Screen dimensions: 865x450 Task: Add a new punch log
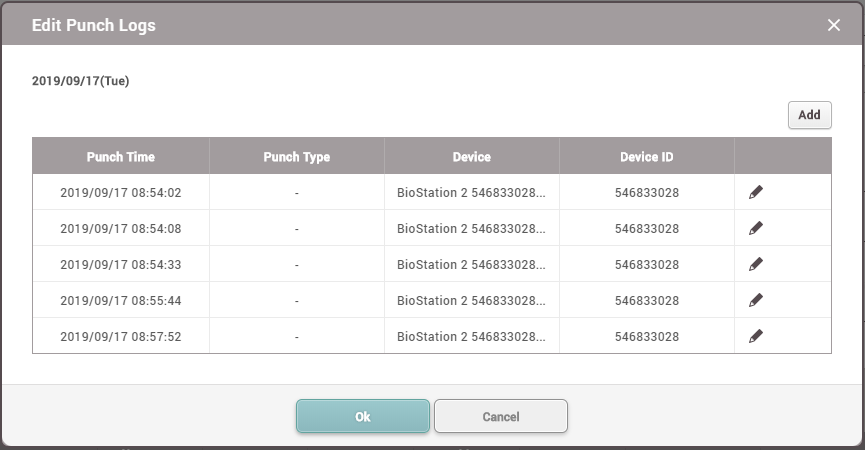(809, 115)
